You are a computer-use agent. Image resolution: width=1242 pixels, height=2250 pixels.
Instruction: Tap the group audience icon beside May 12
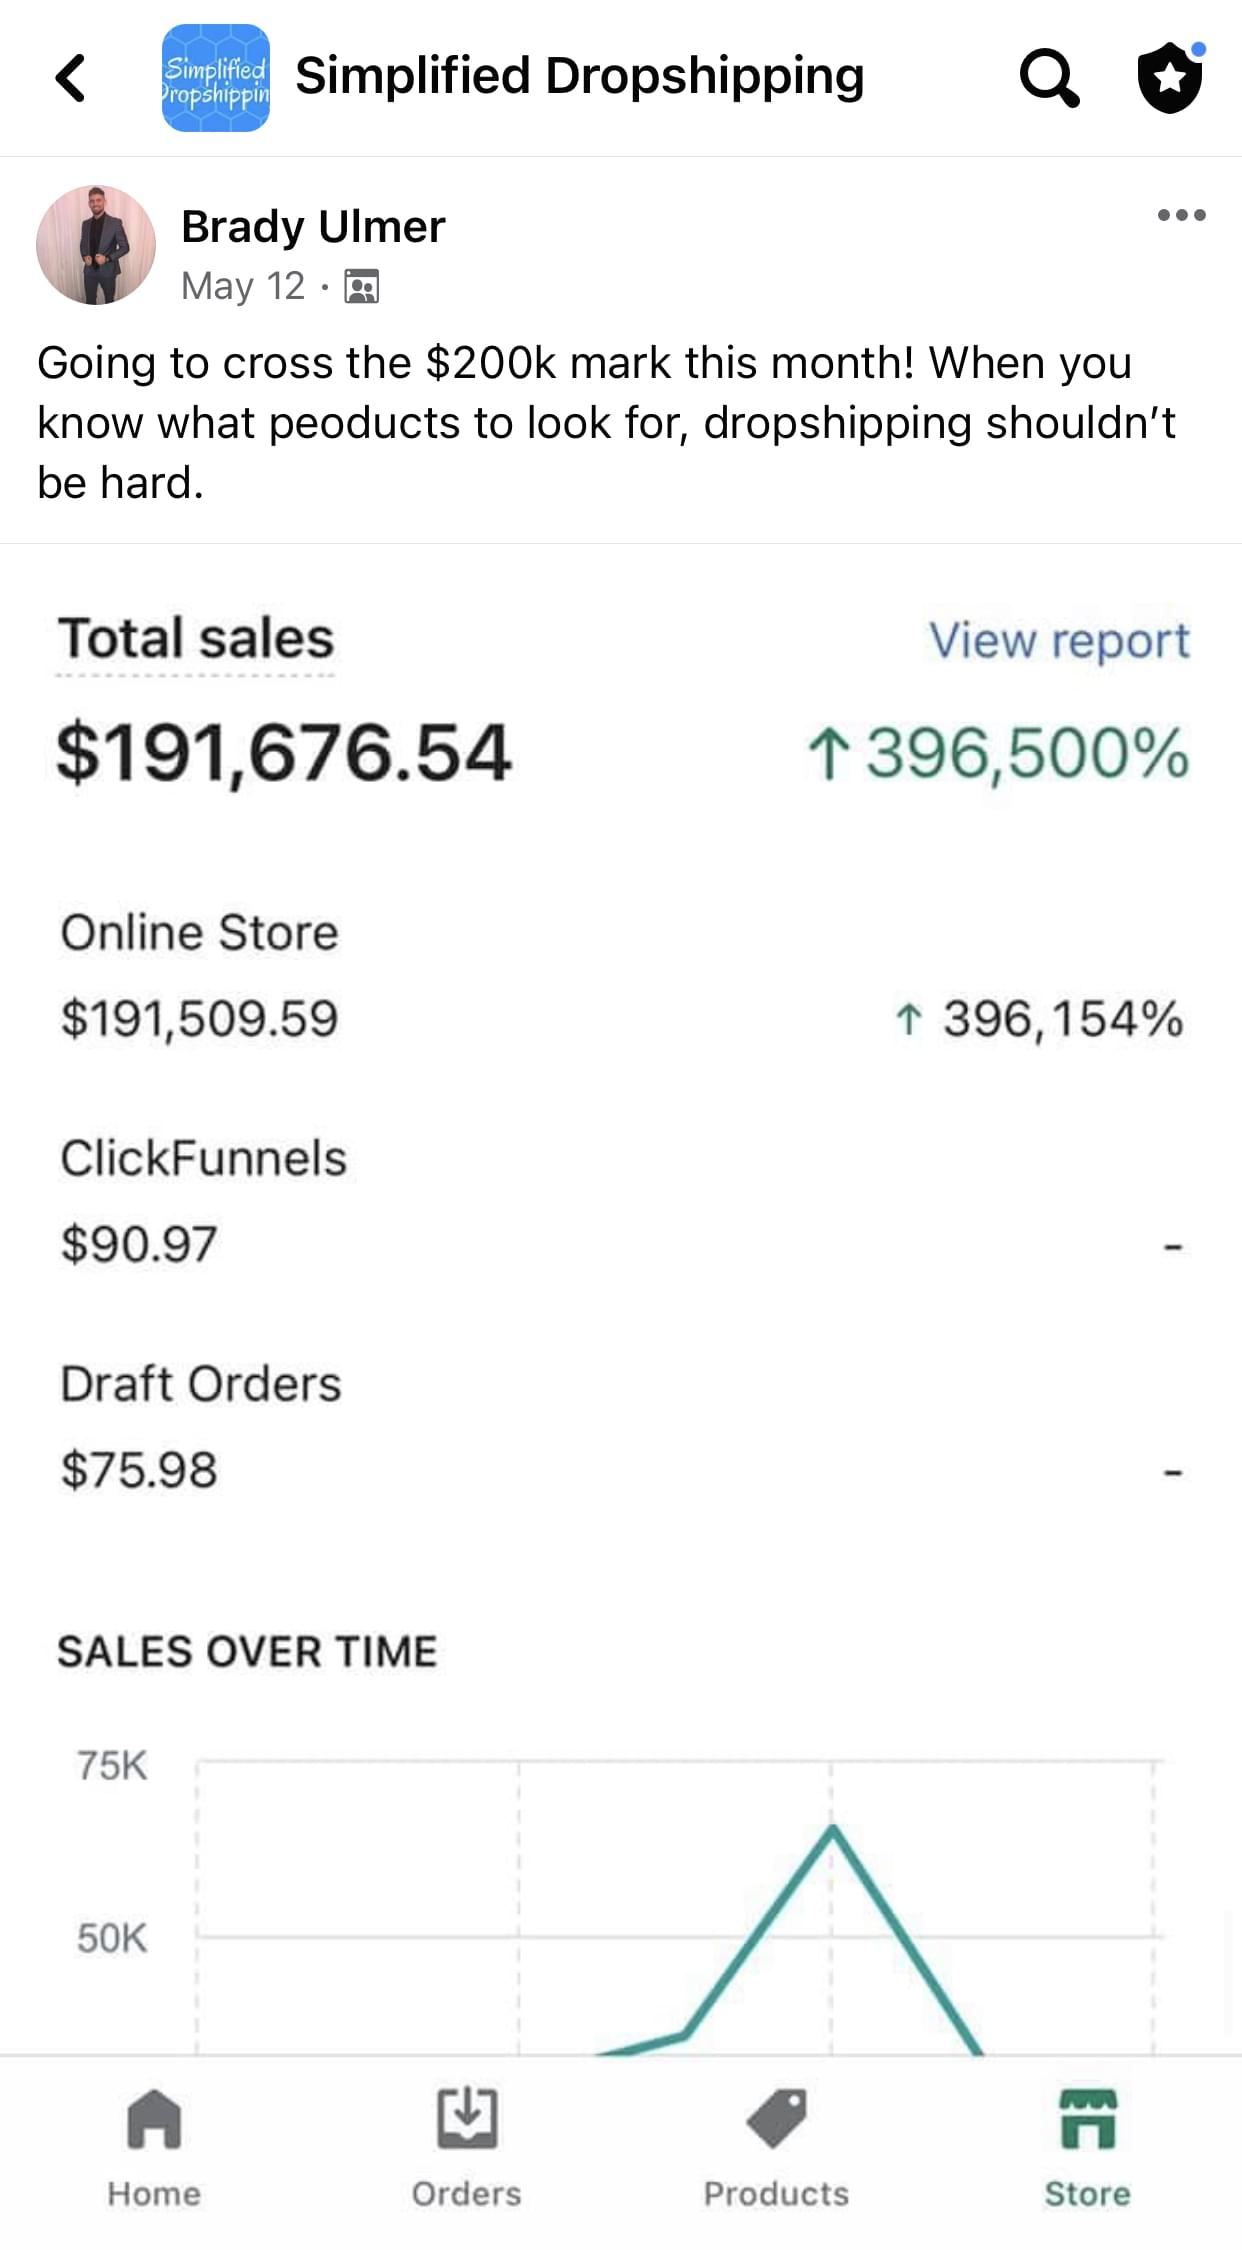[361, 287]
